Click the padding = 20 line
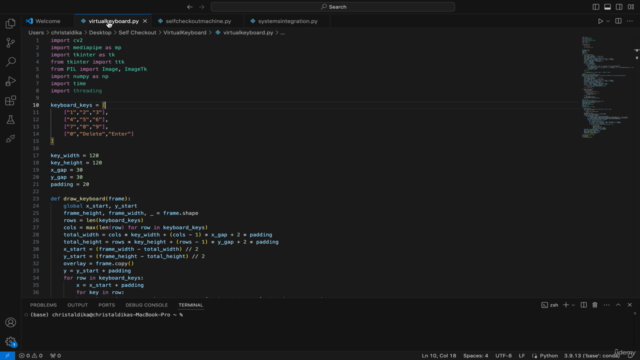Screen dimensions: 640x360 [x=70, y=184]
